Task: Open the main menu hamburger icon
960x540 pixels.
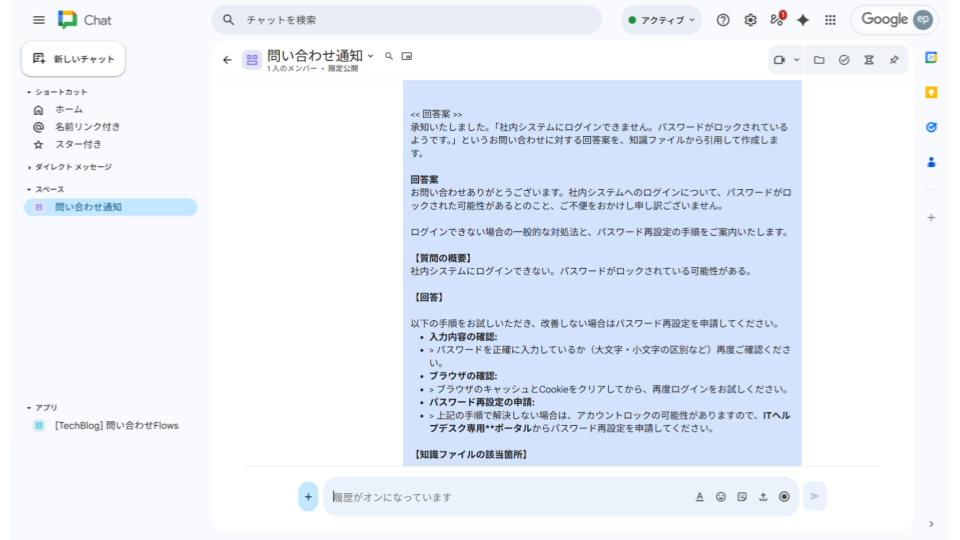Action: tap(39, 20)
